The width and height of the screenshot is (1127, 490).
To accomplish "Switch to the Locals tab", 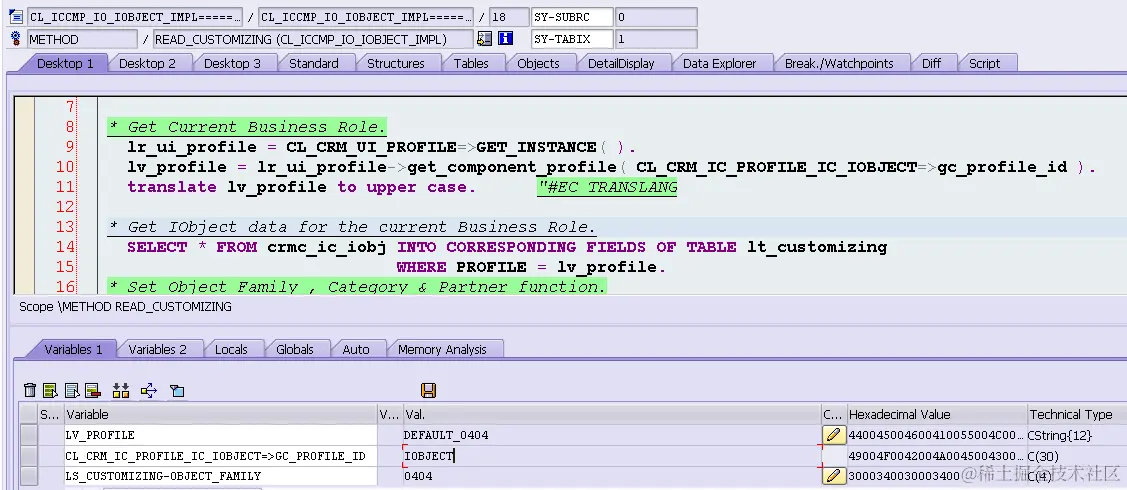I will coord(231,349).
